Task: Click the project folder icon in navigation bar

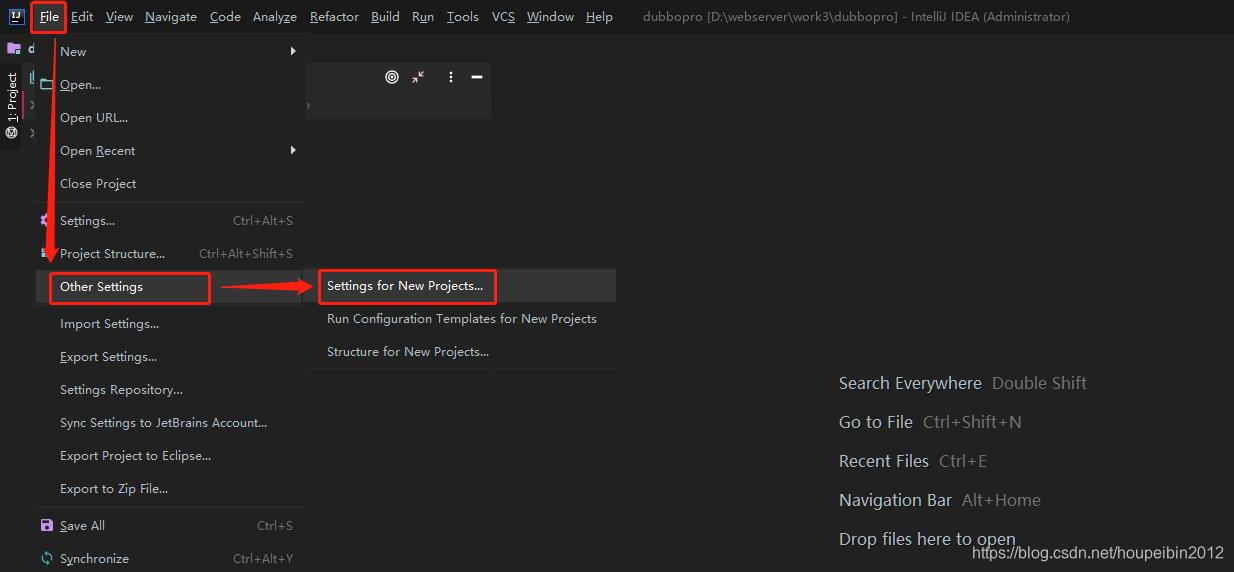Action: pos(14,48)
